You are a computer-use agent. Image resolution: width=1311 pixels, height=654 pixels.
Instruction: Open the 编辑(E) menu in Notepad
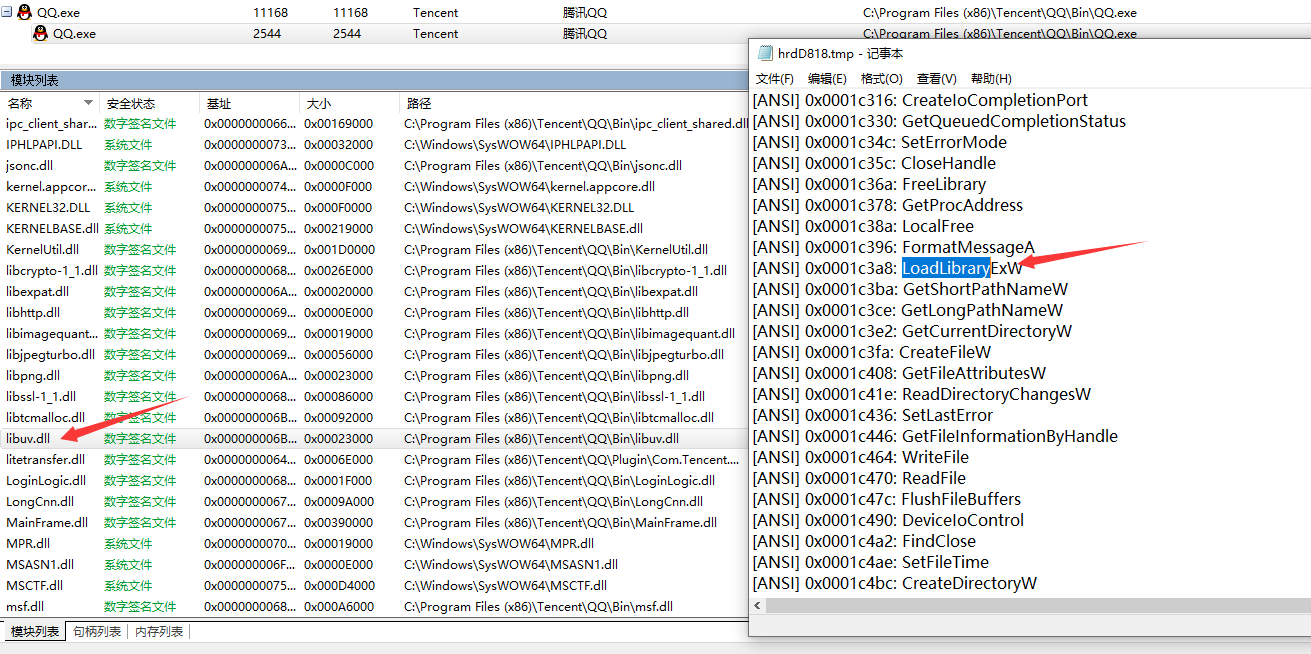click(x=827, y=79)
